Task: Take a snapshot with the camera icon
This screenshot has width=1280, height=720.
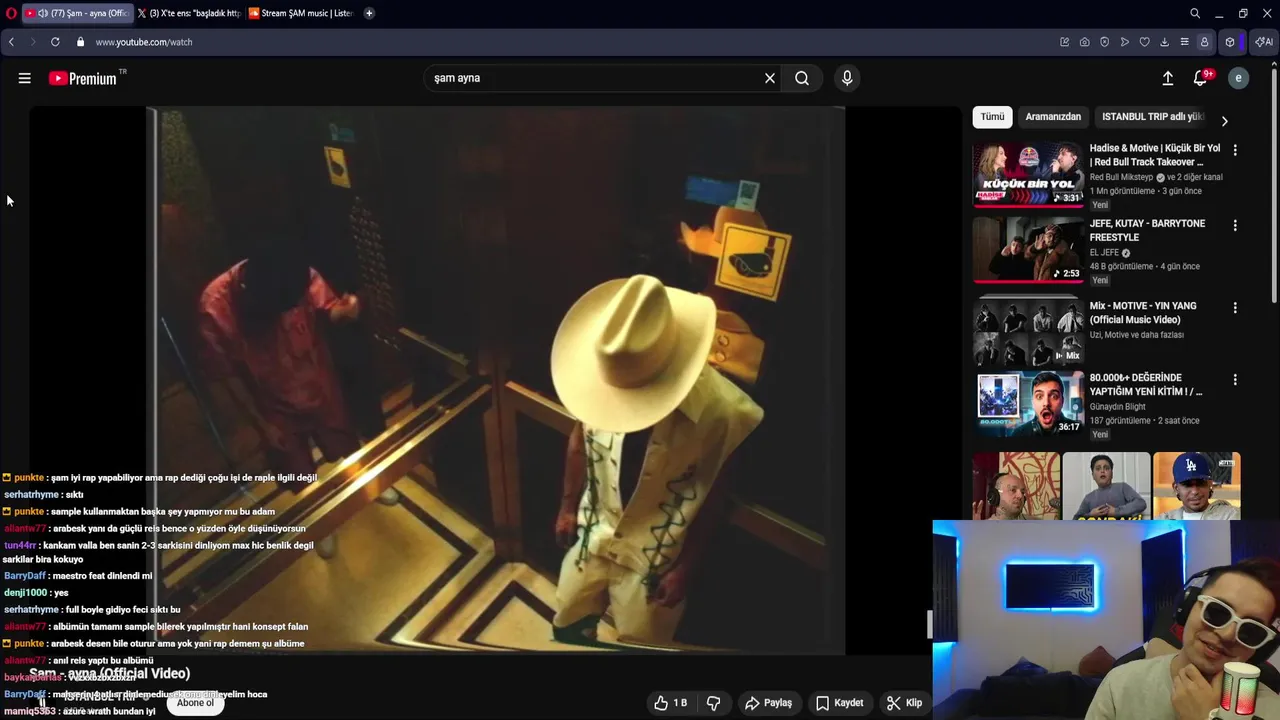Action: pos(1085,42)
